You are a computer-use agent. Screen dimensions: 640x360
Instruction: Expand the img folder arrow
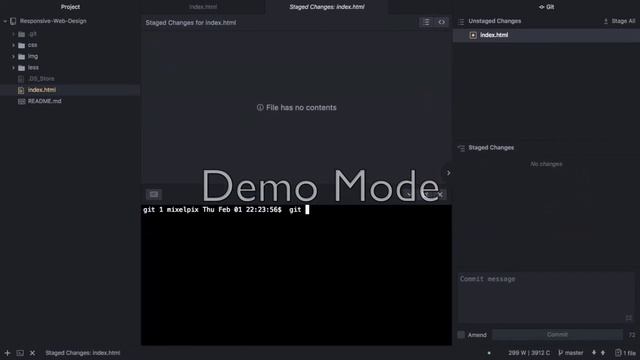coord(13,56)
